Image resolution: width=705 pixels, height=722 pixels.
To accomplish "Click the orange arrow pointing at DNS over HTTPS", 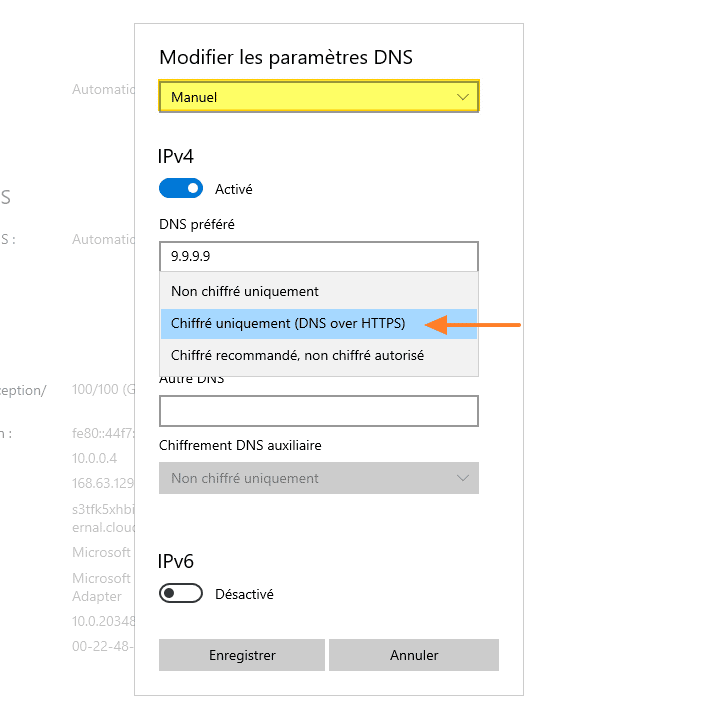I will tap(474, 324).
